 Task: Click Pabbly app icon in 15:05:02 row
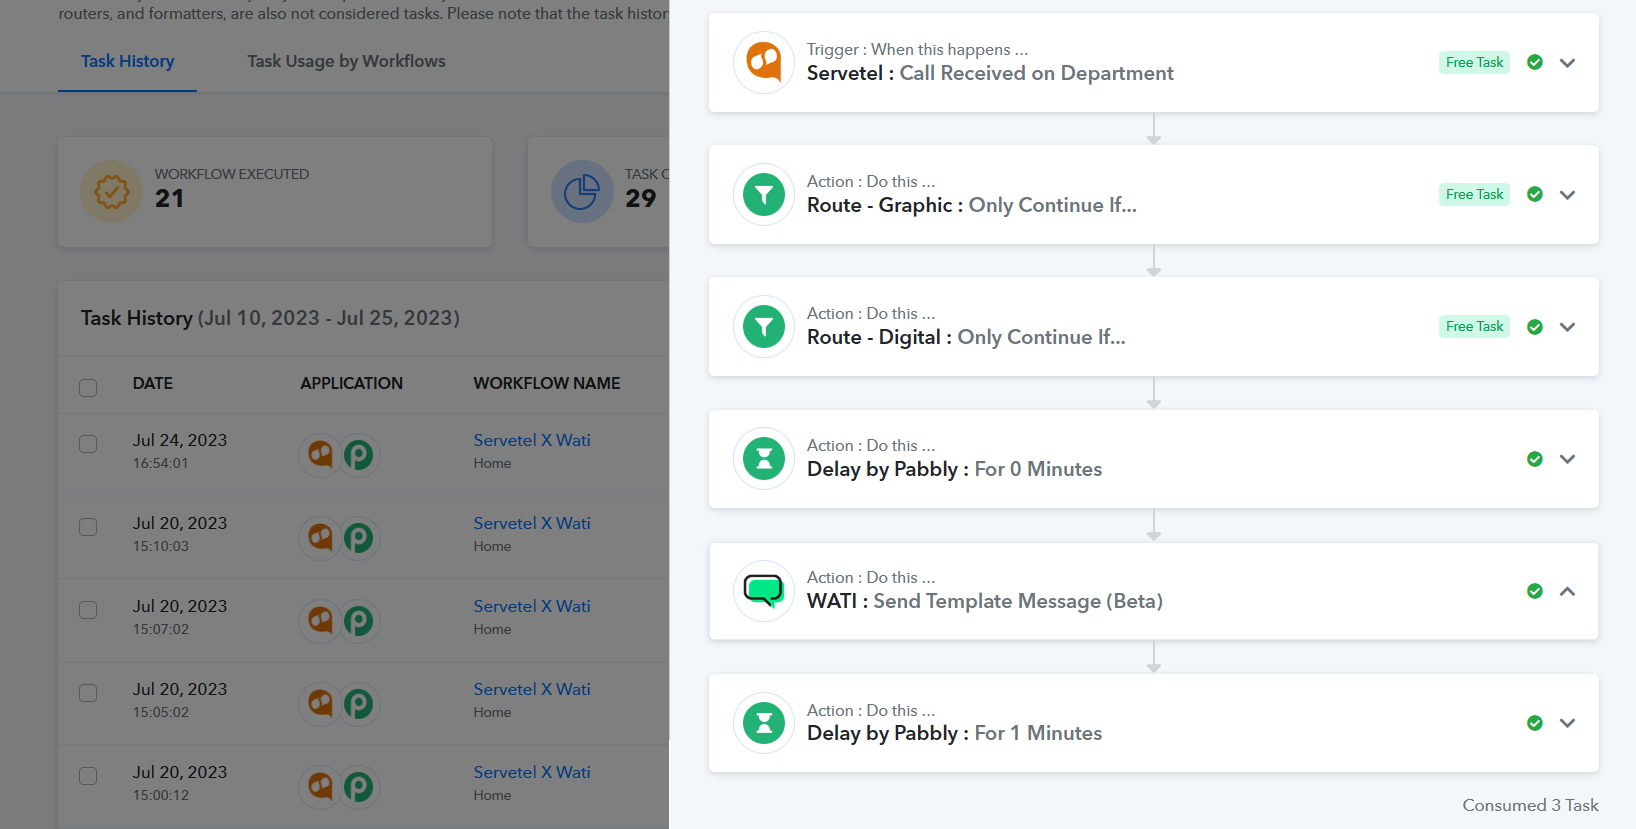358,704
